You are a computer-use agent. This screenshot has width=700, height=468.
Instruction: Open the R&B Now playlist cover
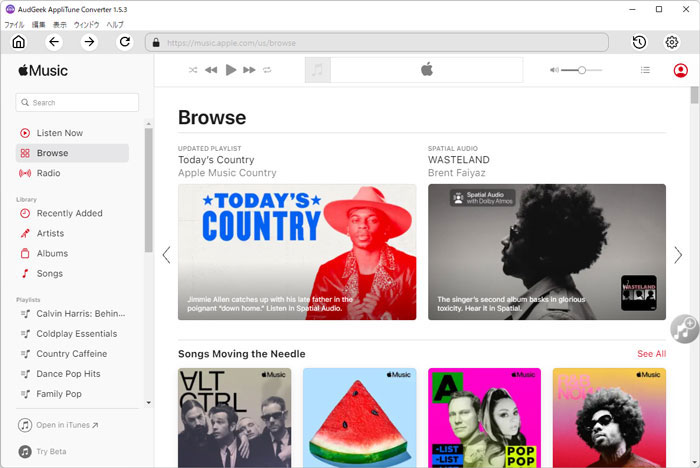(x=609, y=418)
